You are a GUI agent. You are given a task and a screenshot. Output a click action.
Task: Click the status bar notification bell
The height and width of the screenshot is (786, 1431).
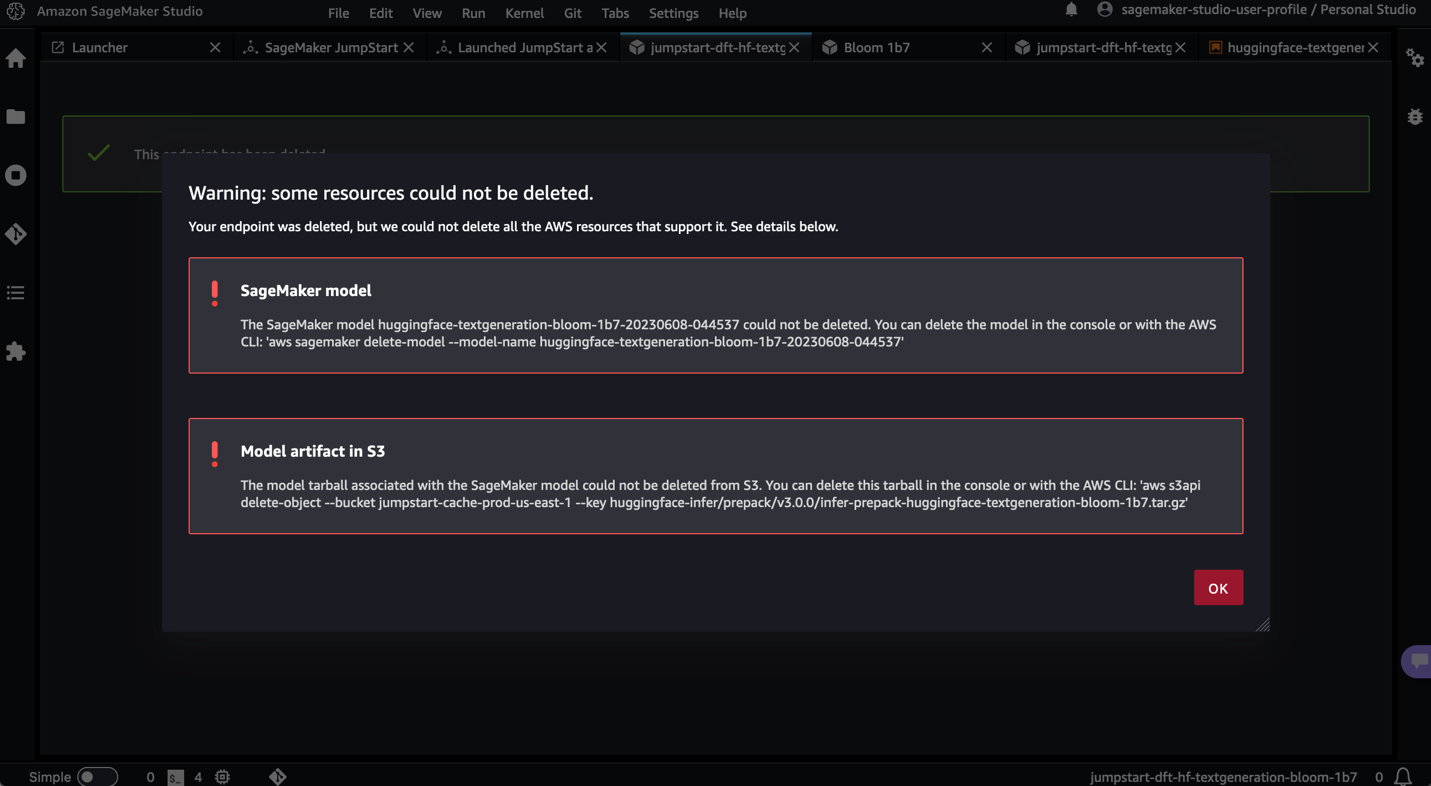pyautogui.click(x=1403, y=777)
